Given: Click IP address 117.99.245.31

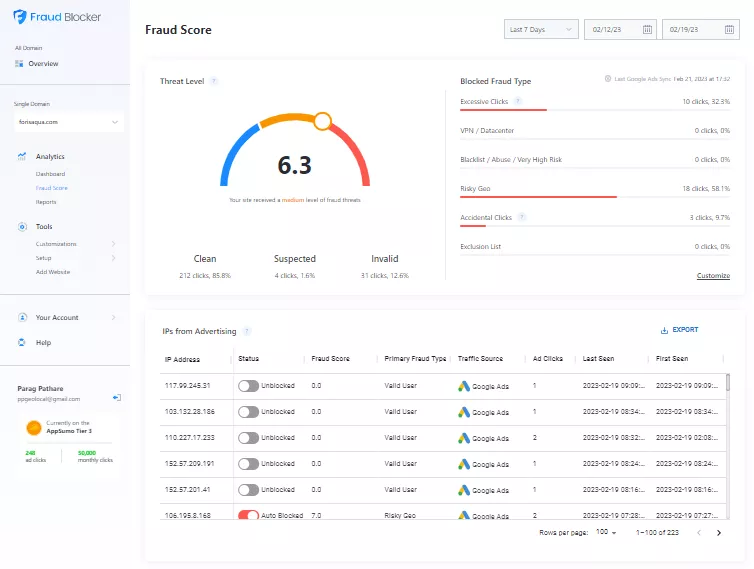Looking at the screenshot, I should coord(188,386).
